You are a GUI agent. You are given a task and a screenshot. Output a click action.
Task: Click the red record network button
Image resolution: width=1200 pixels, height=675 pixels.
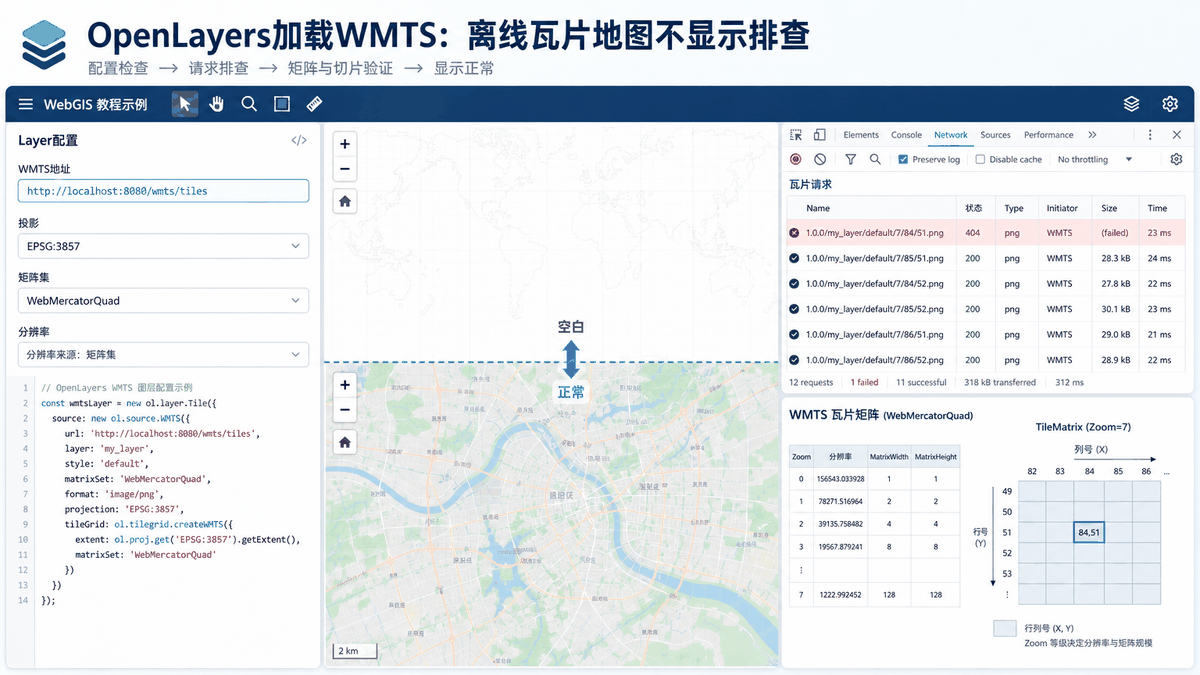click(x=796, y=159)
